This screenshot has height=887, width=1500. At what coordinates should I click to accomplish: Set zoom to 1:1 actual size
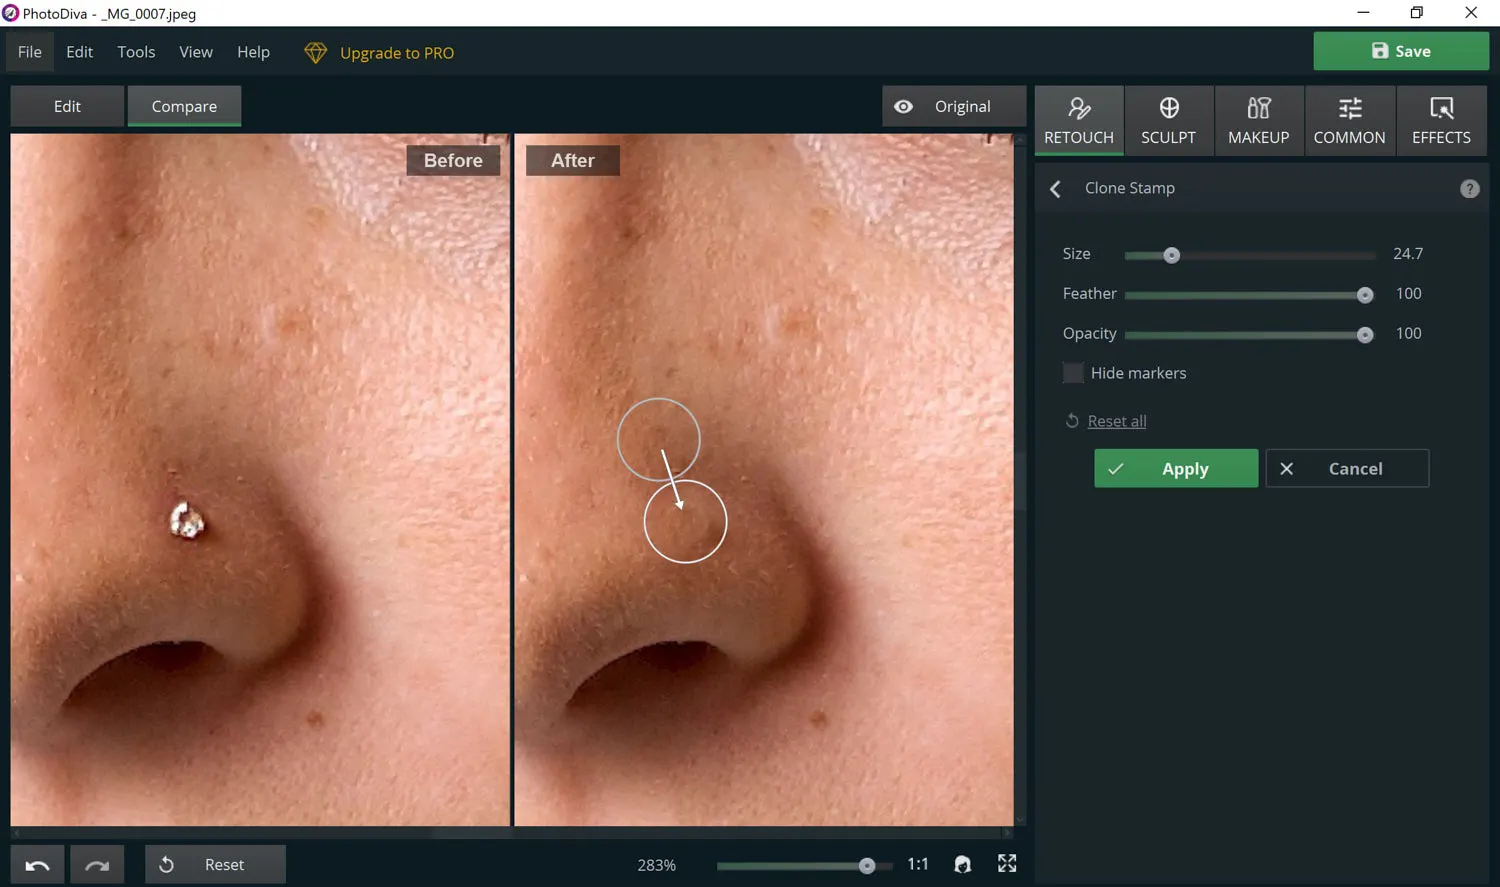(917, 864)
